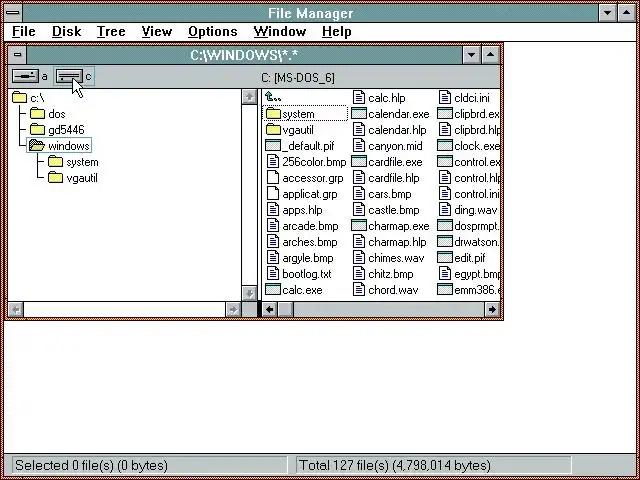
Task: Click the applicat.grp blank file icon
Action: pos(273,193)
